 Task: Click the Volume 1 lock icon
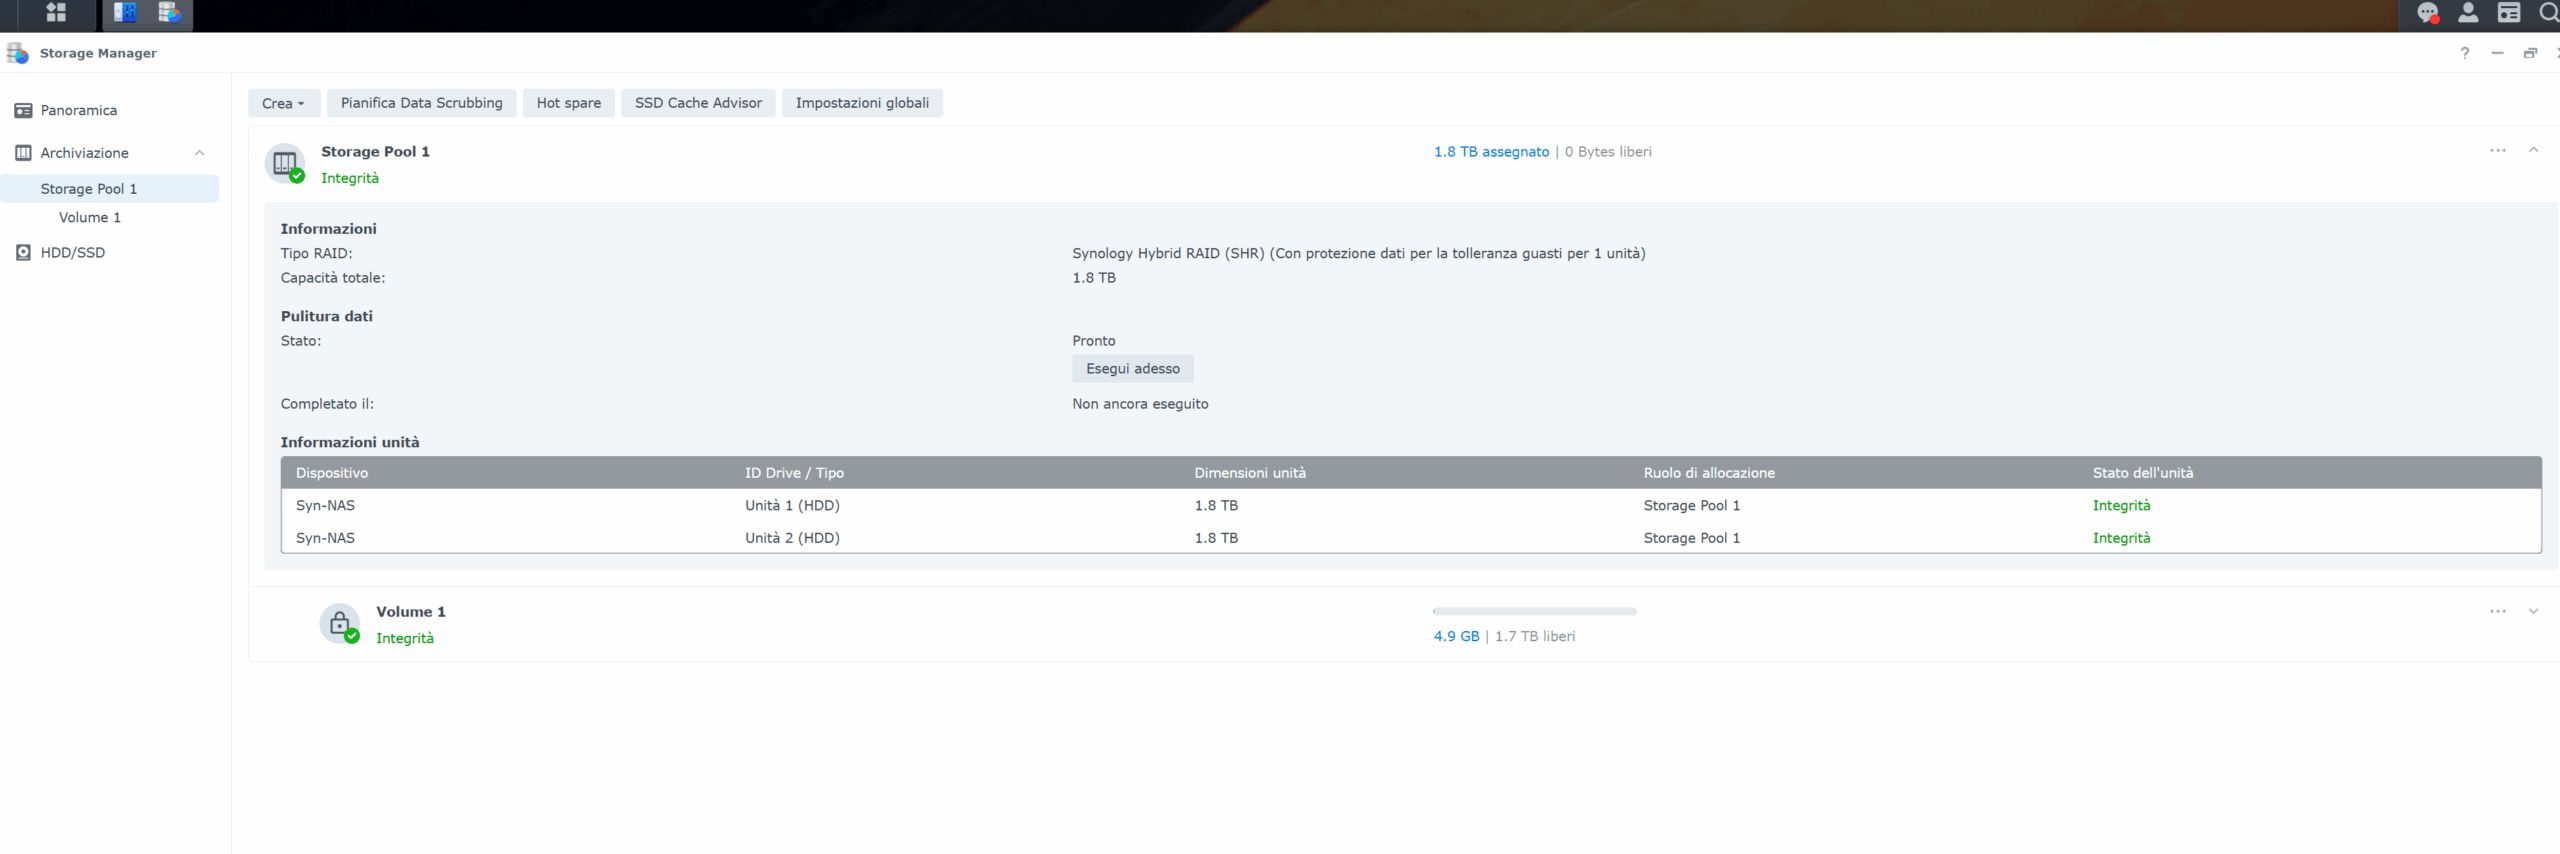tap(340, 623)
